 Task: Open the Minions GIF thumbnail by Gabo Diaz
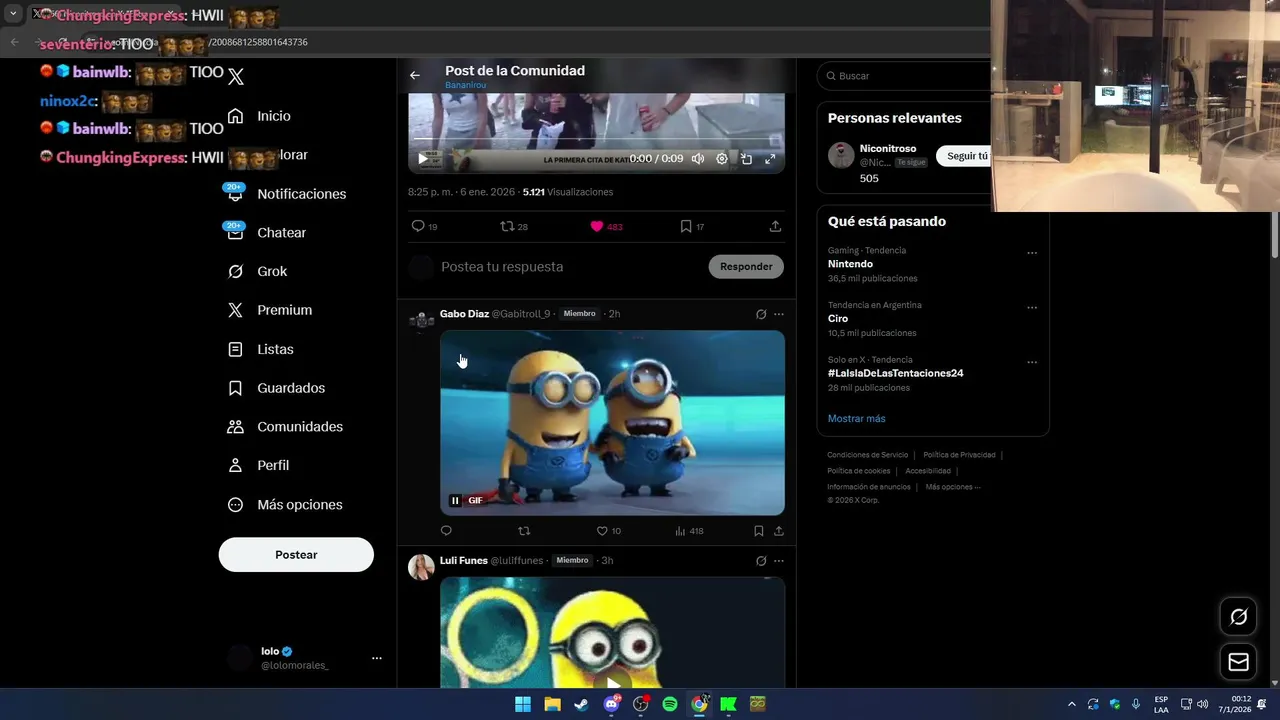(612, 423)
